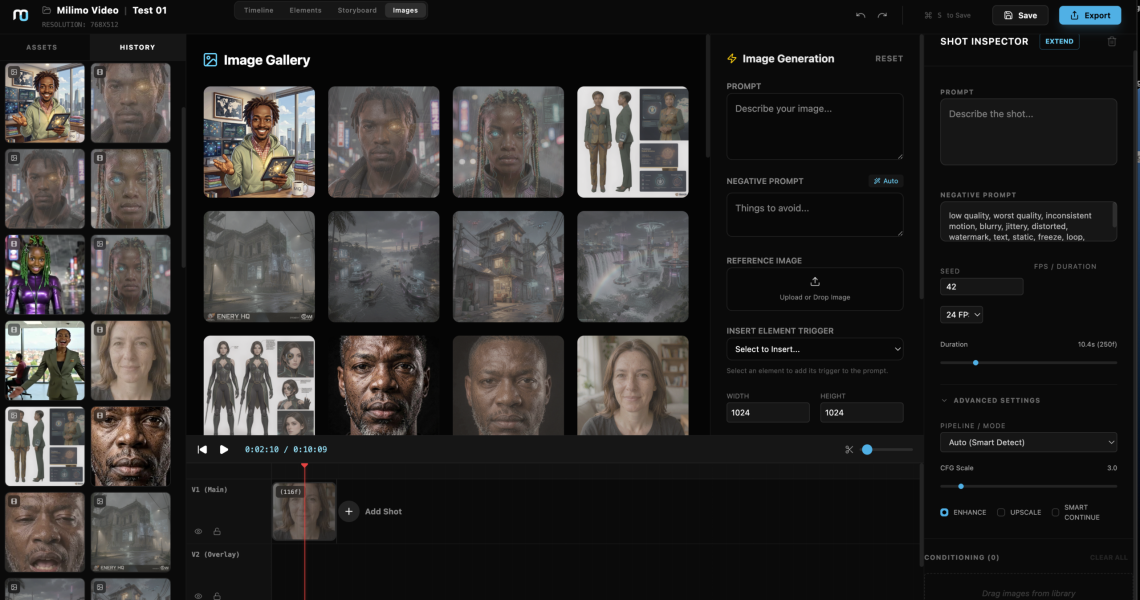Click the undo arrow icon
Screen dimensions: 1140x600
pyautogui.click(x=861, y=15)
